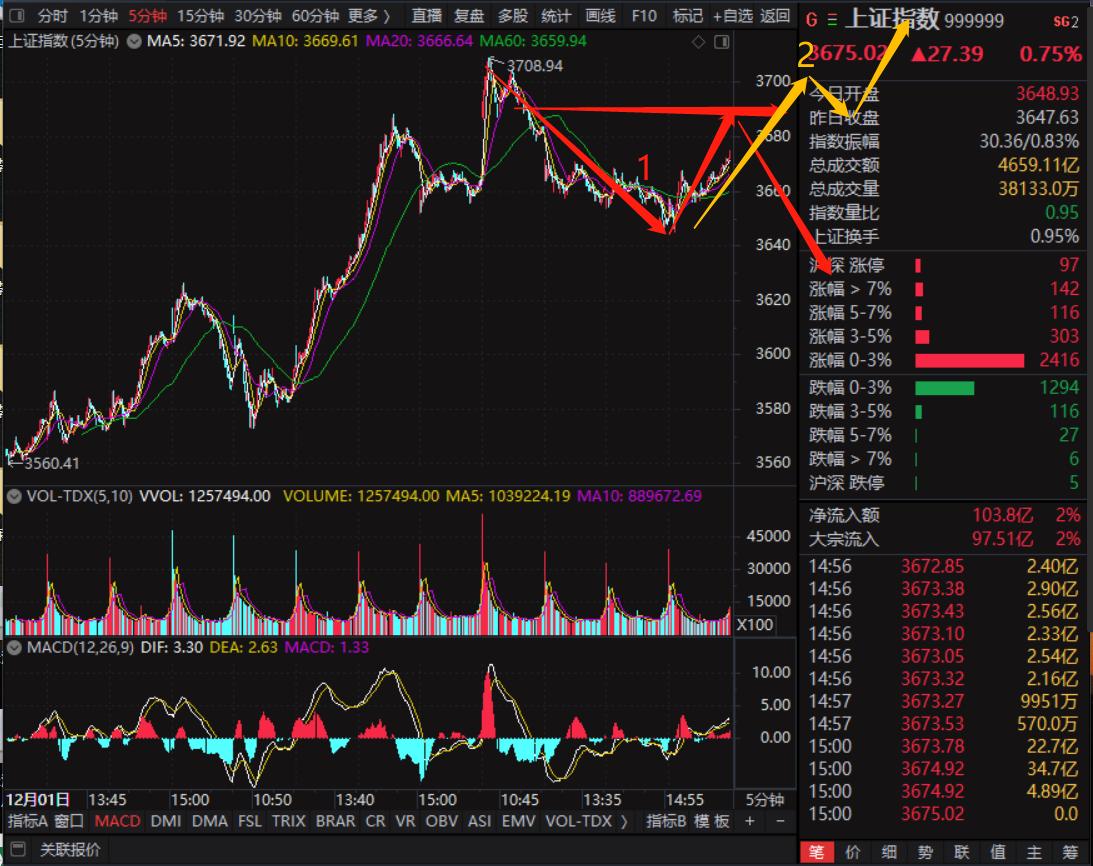Click the 关联报价 related quotes label

(70, 849)
